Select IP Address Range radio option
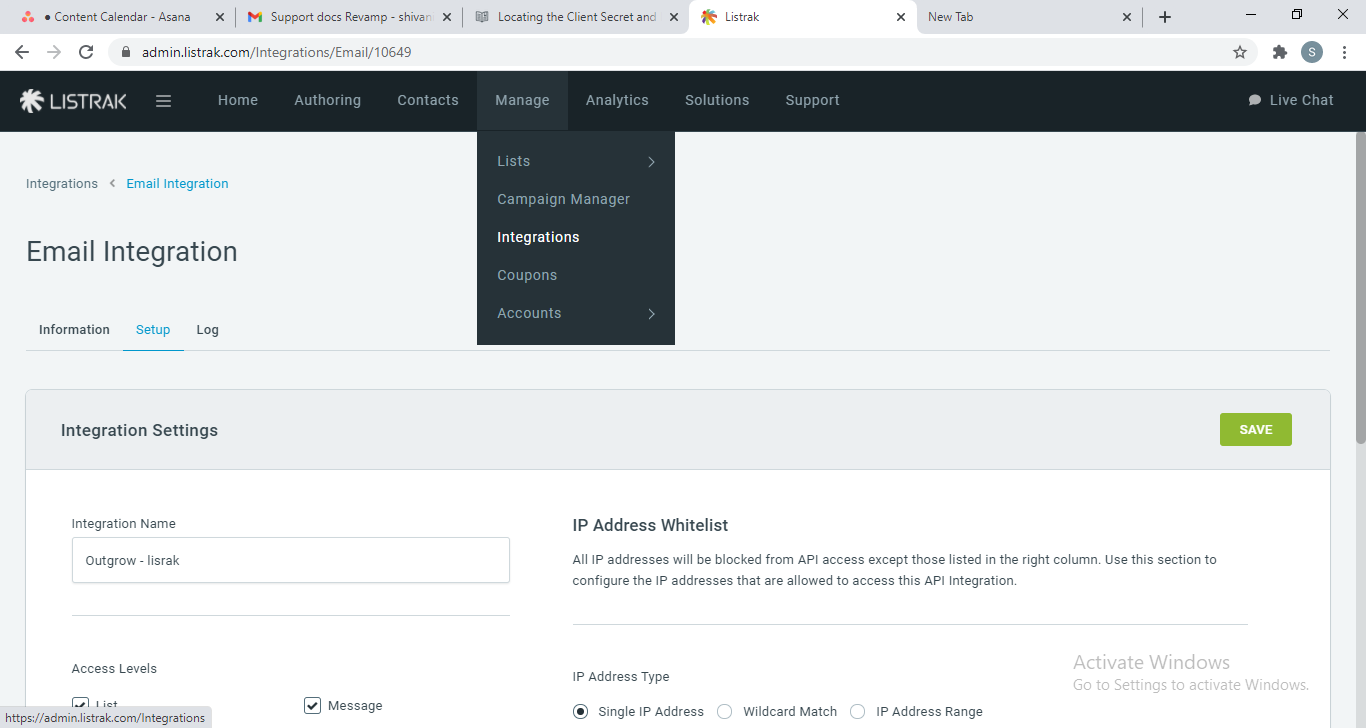The height and width of the screenshot is (728, 1366). (858, 712)
